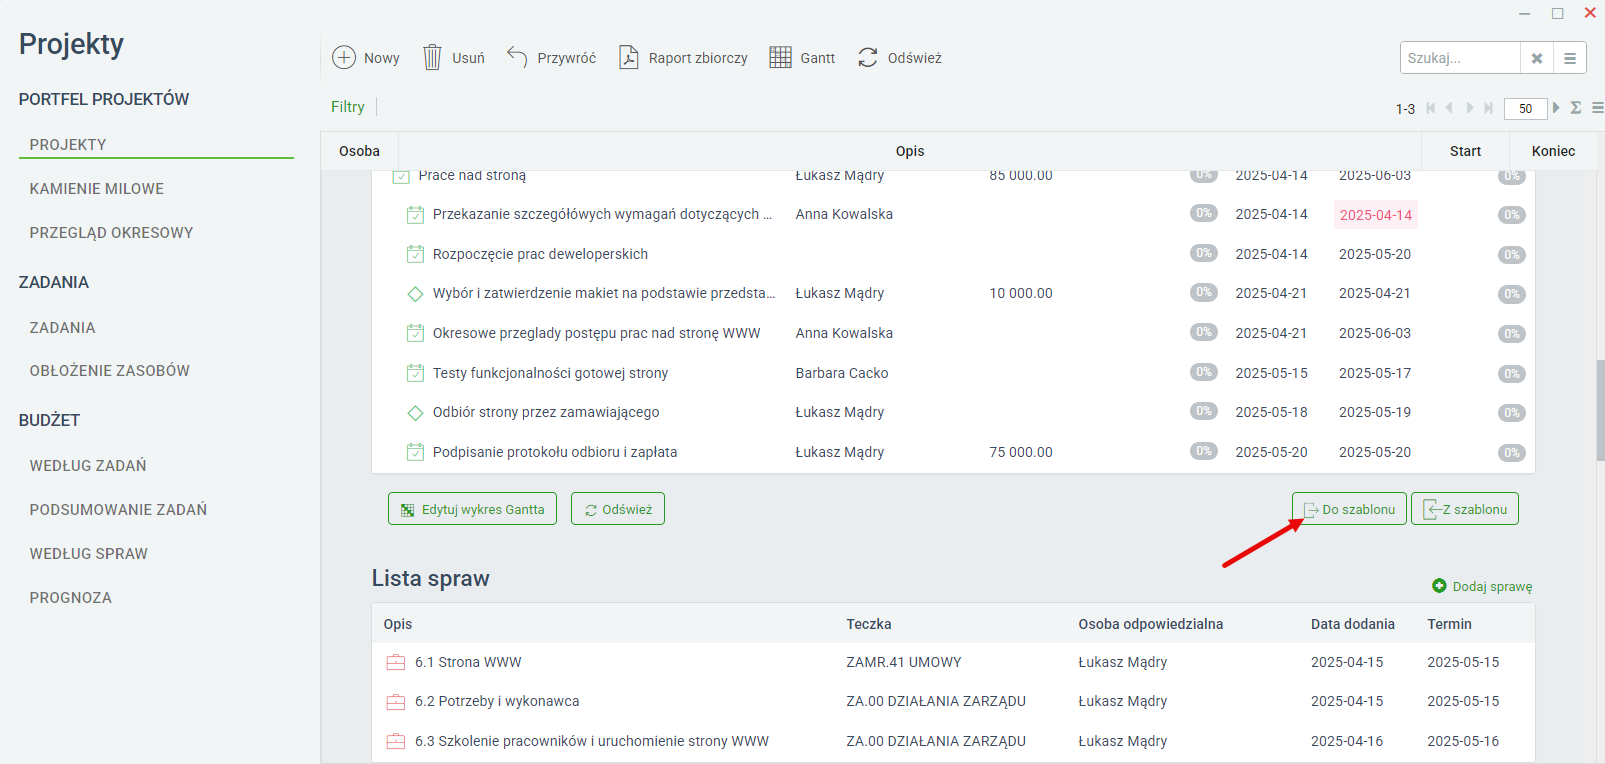Click the Edytuj wykres Gantta button
The height and width of the screenshot is (764, 1605).
pyautogui.click(x=472, y=509)
